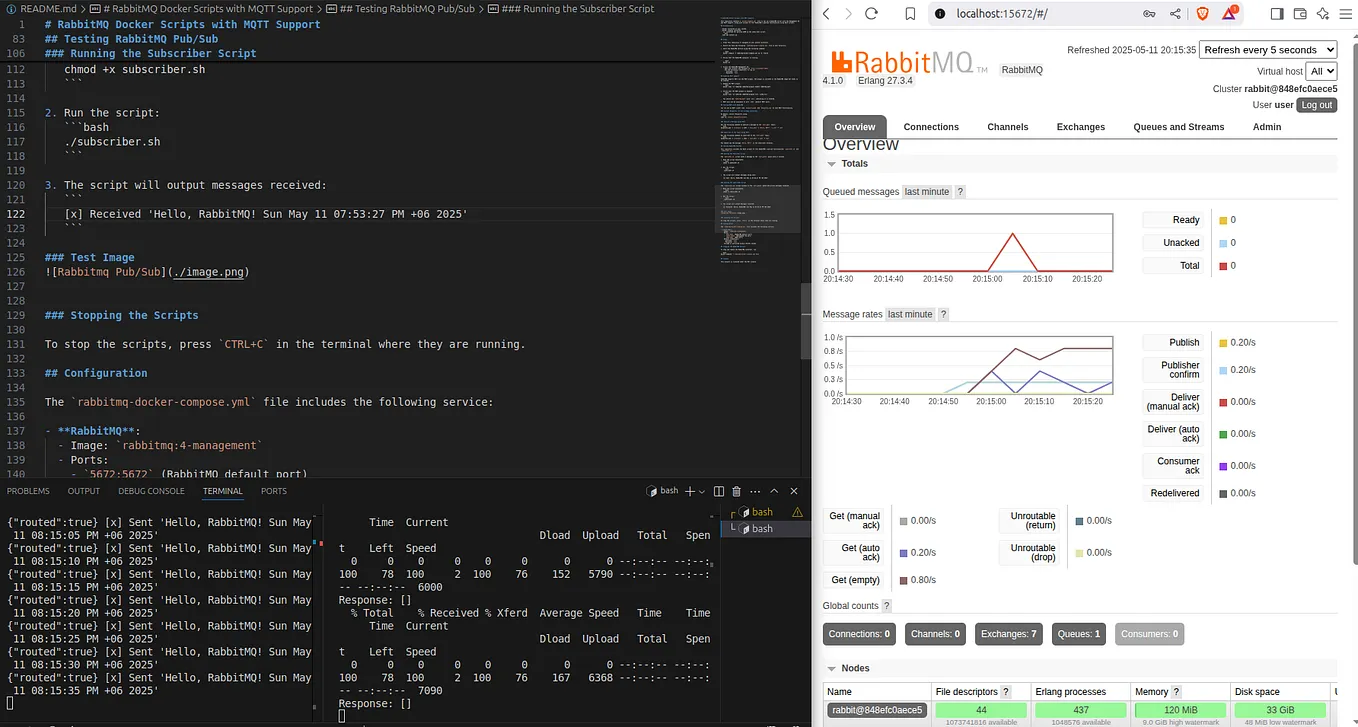1358x727 pixels.
Task: Split the bash terminal
Action: (x=718, y=491)
